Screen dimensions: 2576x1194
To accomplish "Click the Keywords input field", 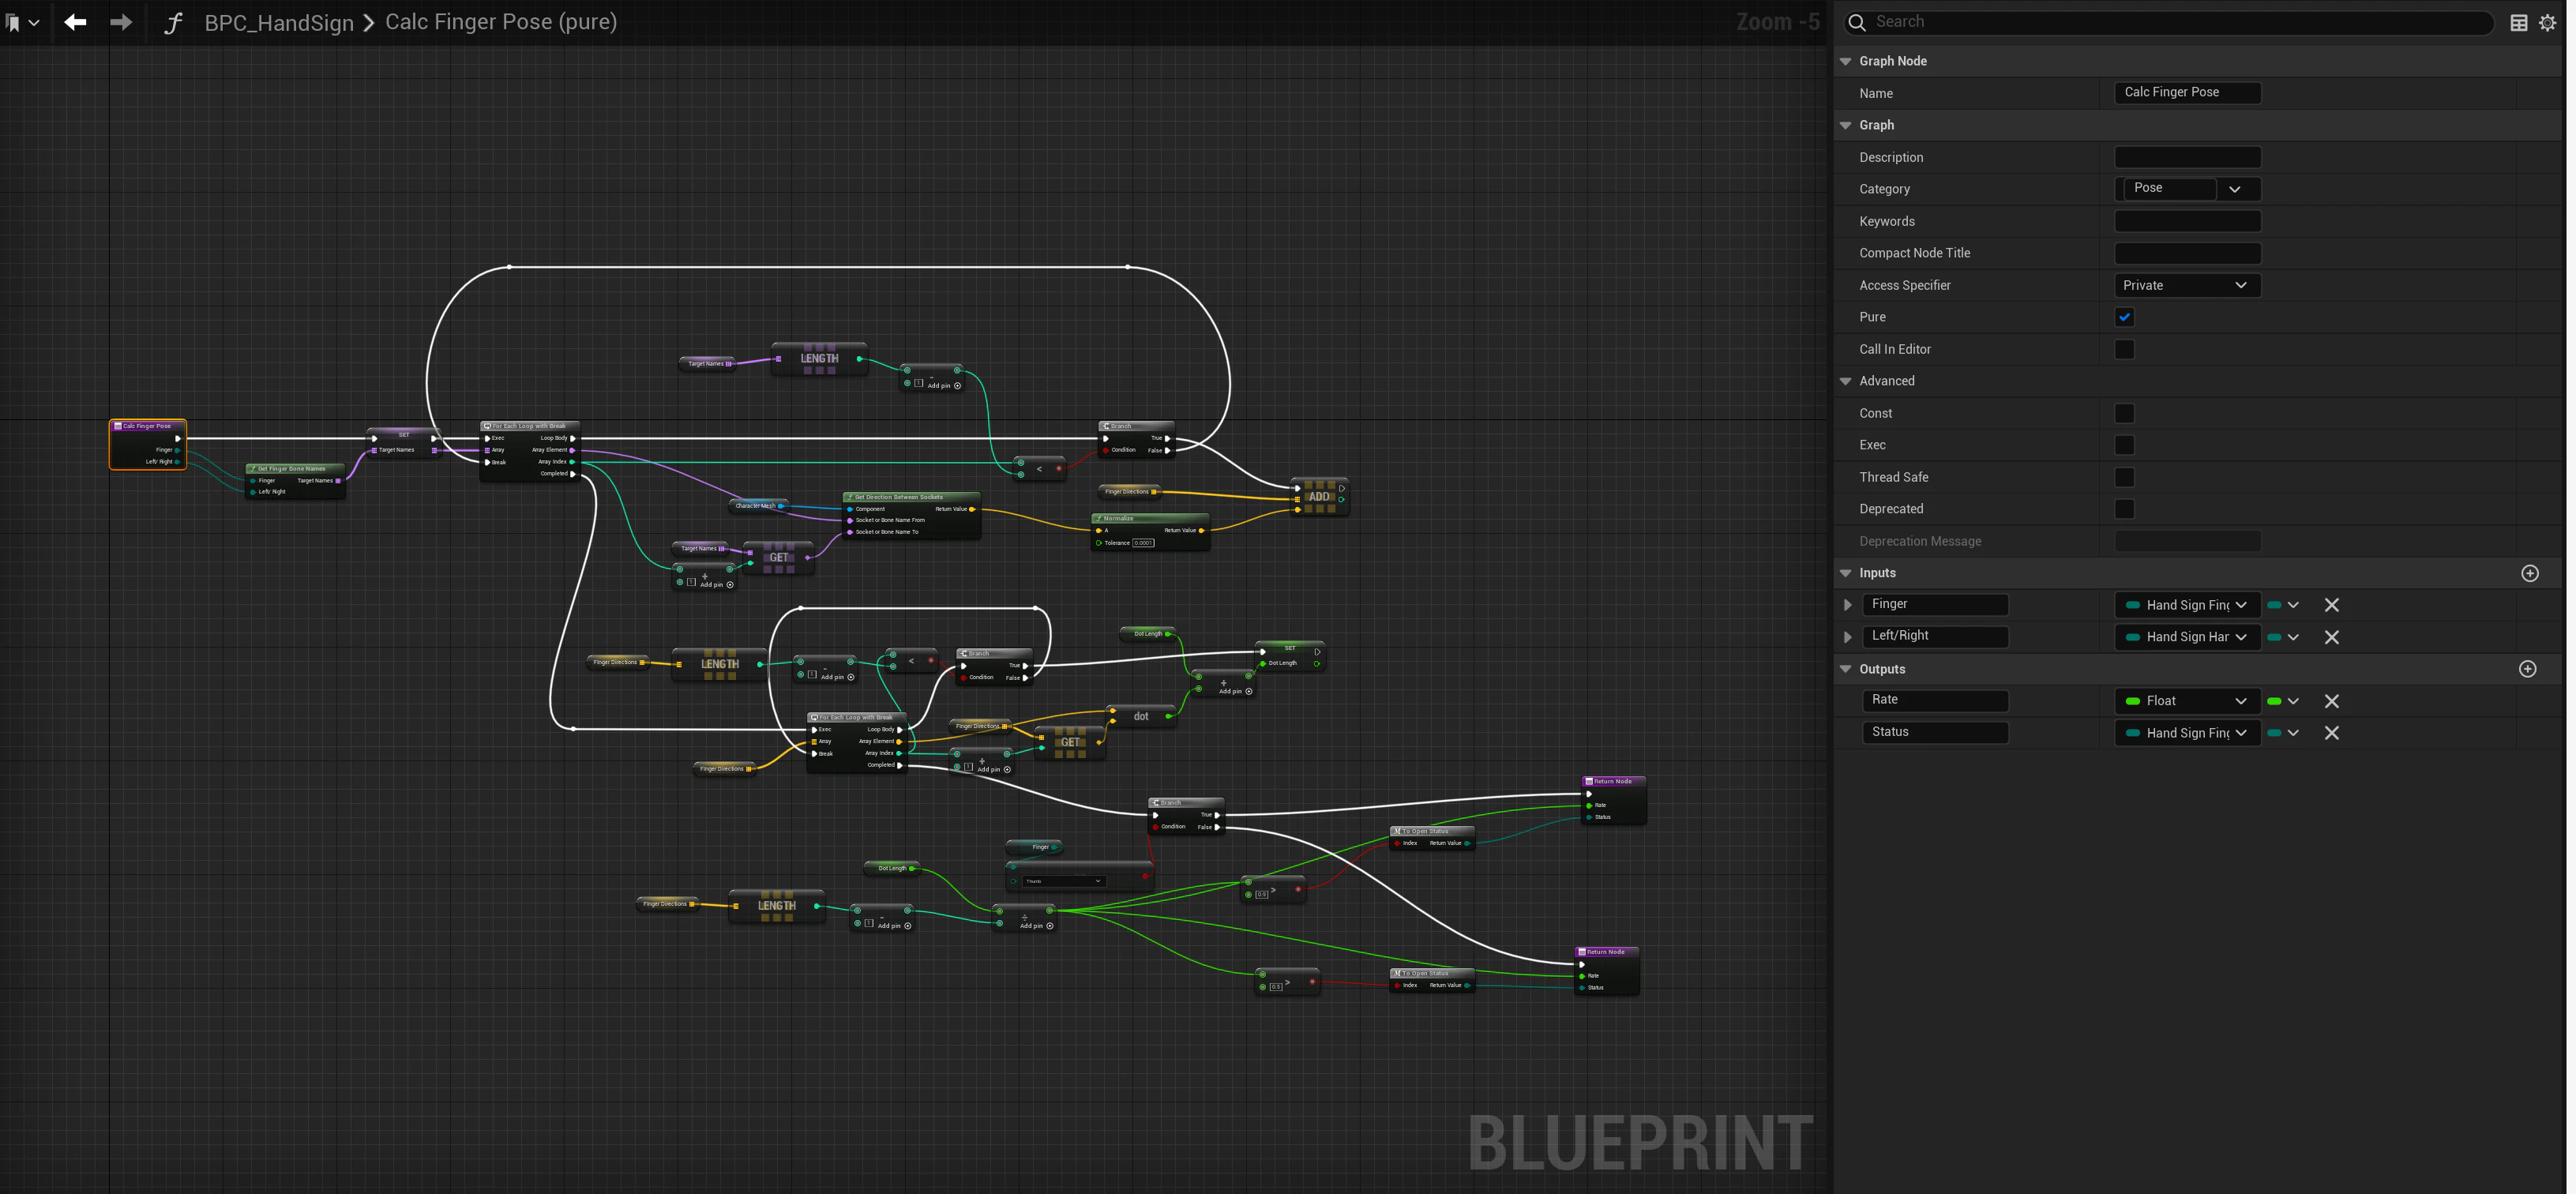I will coord(2187,221).
